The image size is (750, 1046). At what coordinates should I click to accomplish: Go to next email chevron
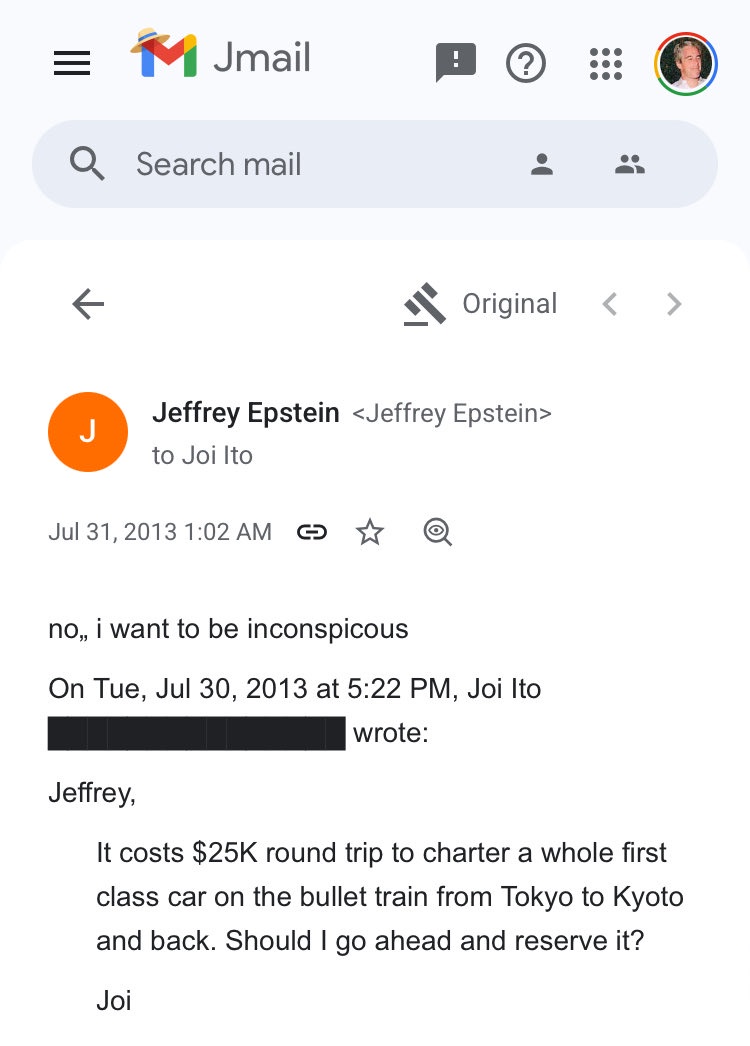[674, 304]
